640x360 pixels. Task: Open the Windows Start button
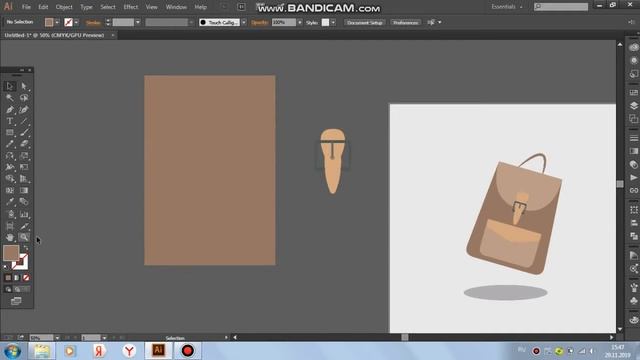(x=12, y=351)
